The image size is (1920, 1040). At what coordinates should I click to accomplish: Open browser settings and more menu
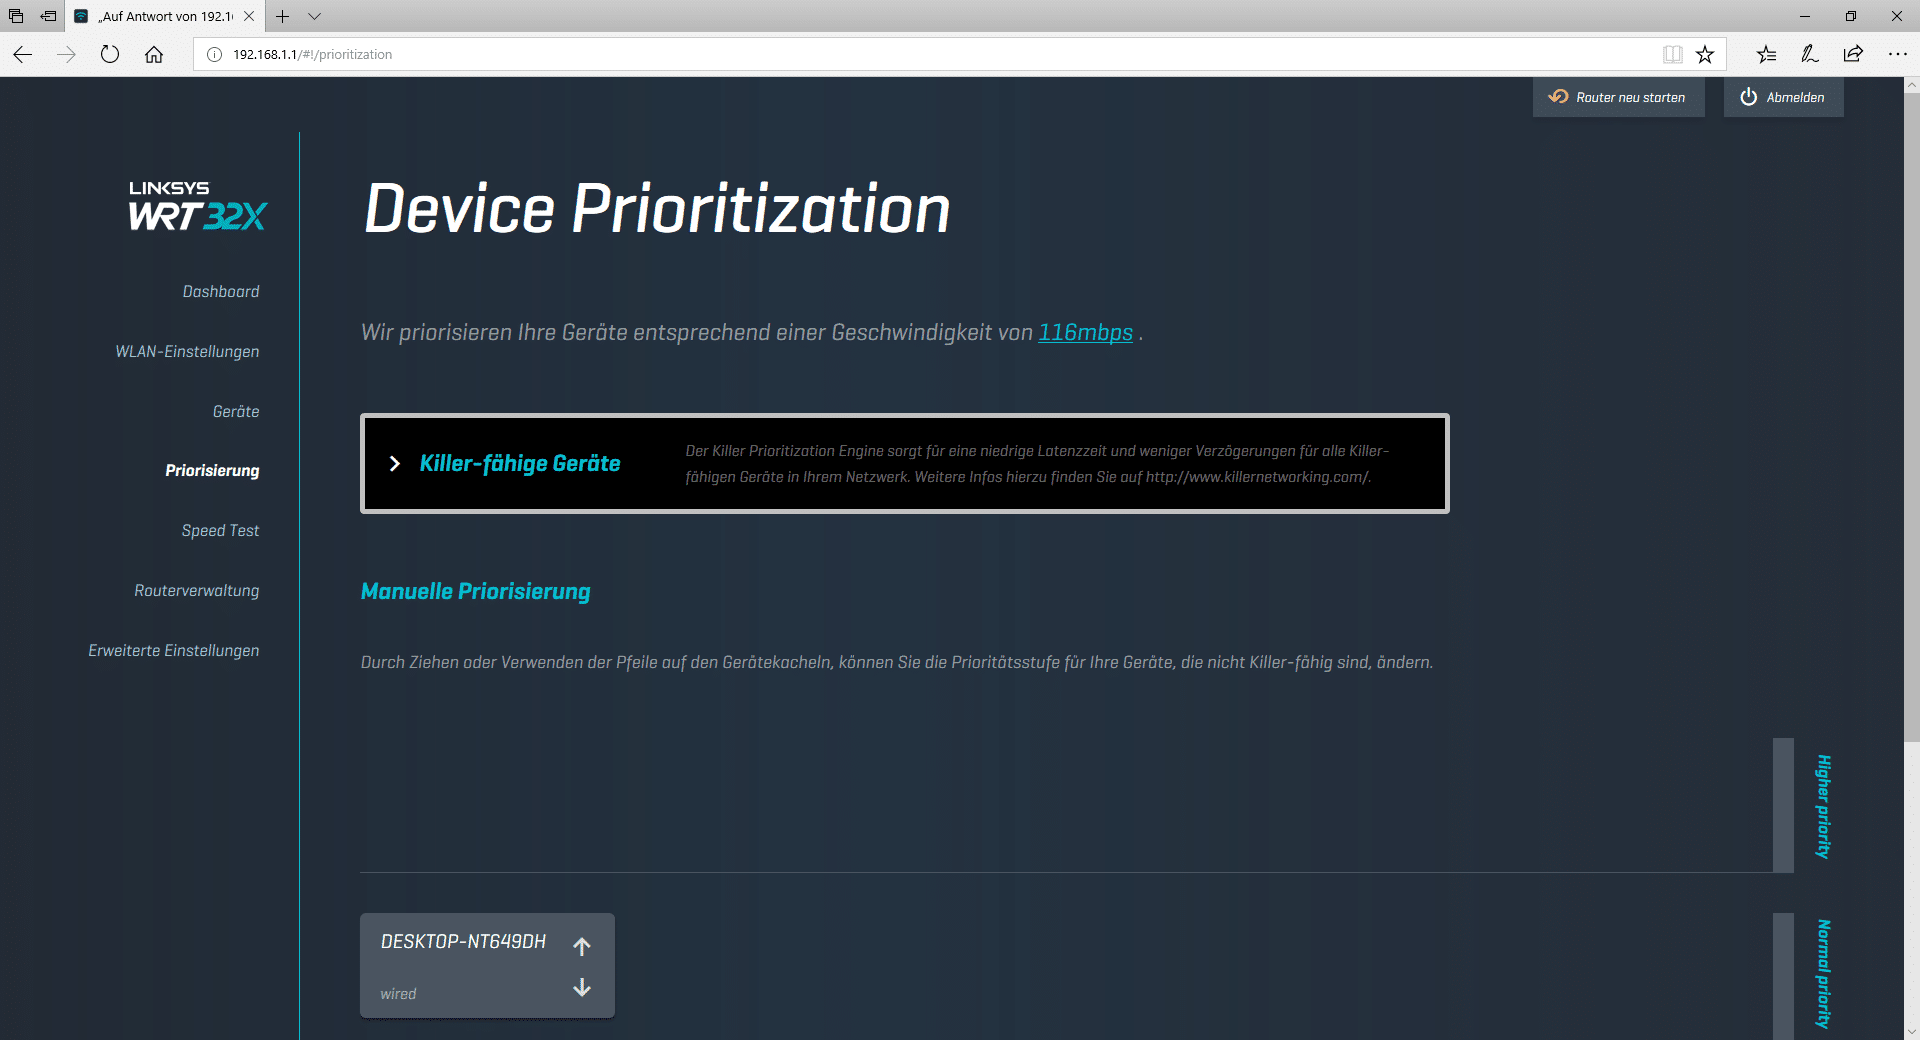(x=1897, y=55)
